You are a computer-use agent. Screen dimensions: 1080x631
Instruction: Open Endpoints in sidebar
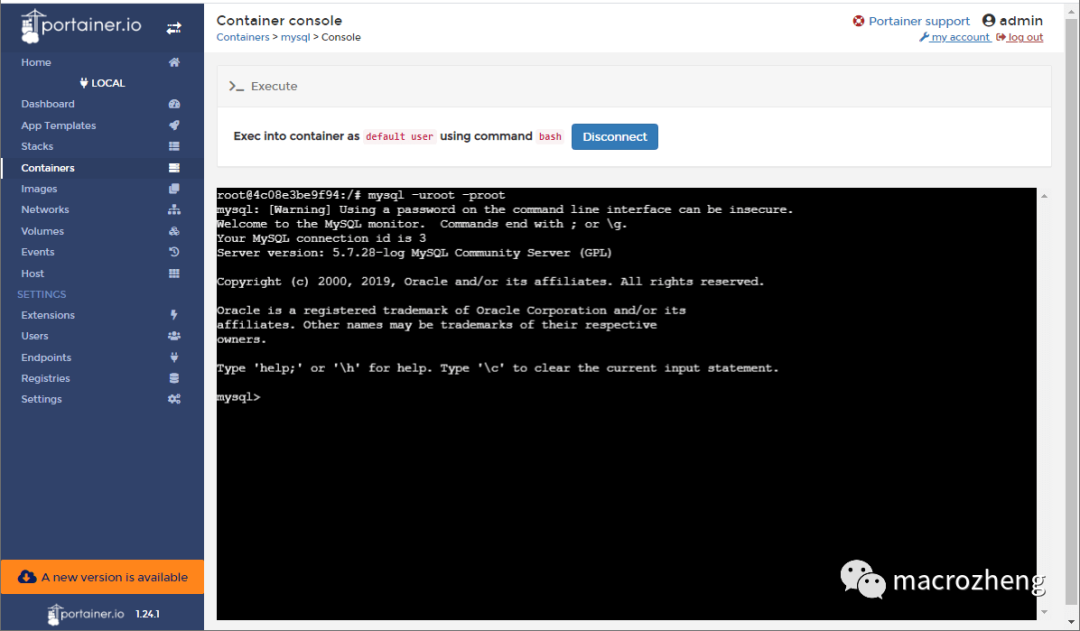[x=102, y=357]
